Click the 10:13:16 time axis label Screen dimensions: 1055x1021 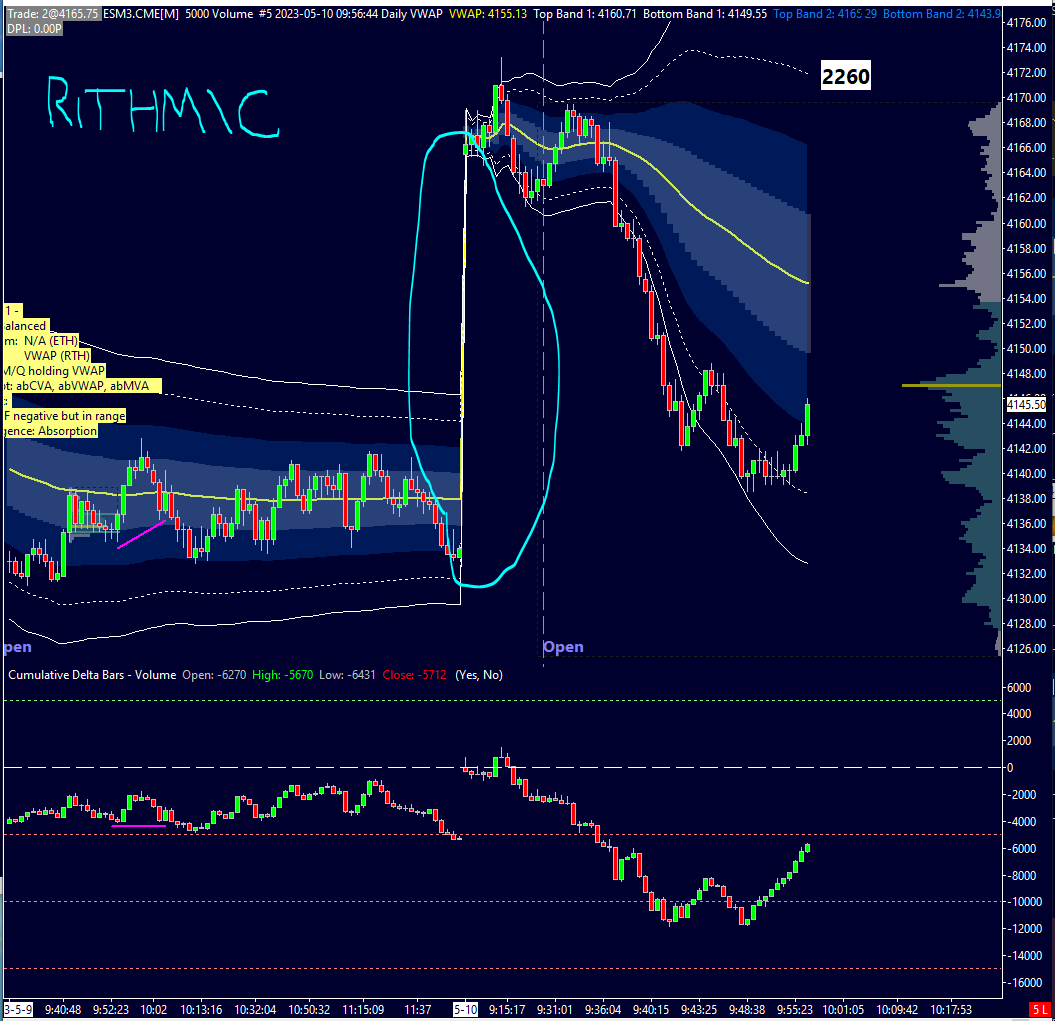(x=201, y=1010)
